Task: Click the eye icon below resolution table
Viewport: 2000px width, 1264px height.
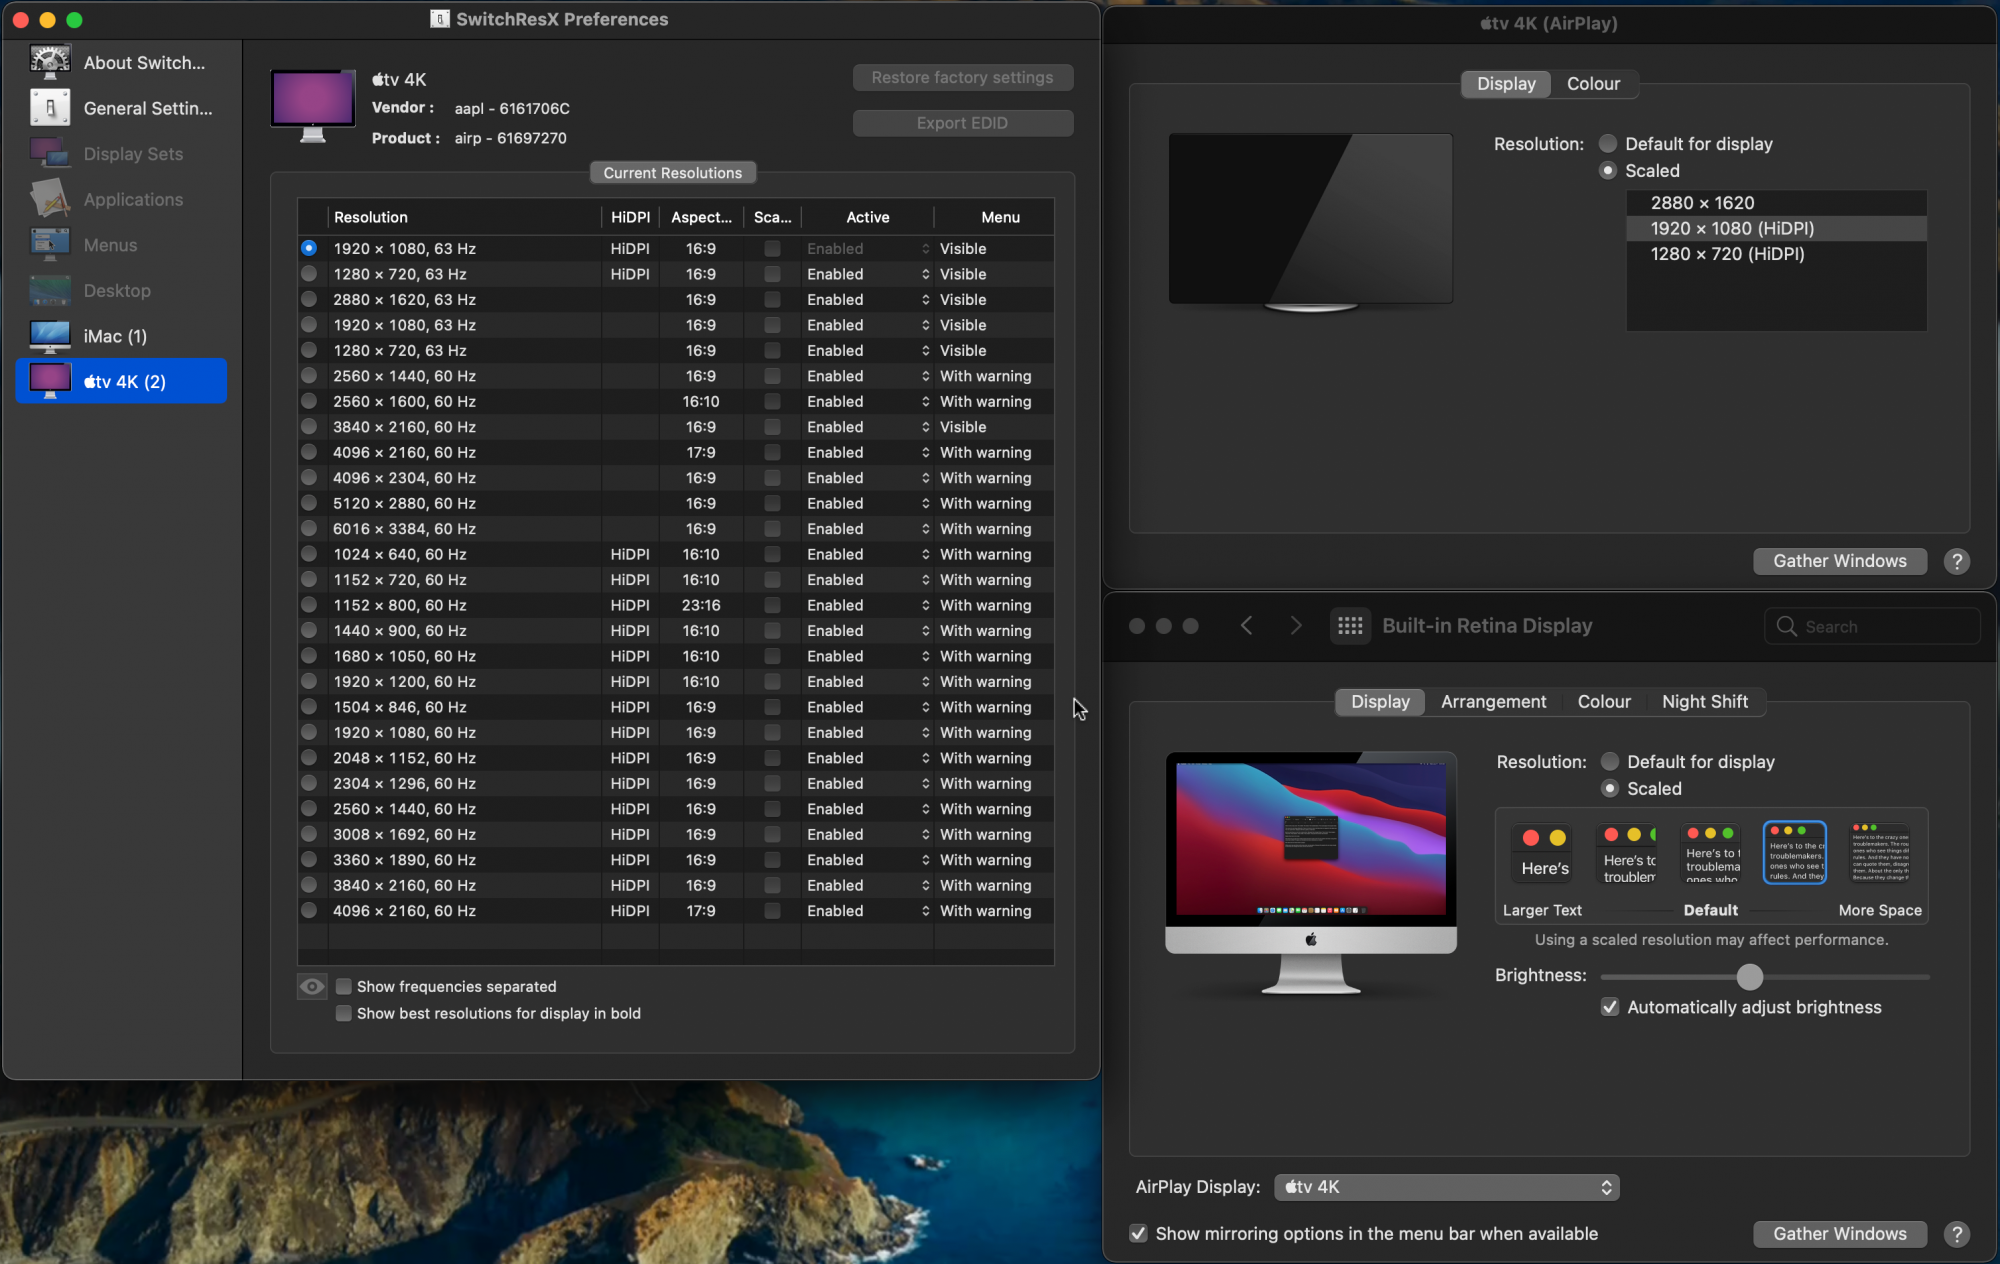Action: coord(312,987)
